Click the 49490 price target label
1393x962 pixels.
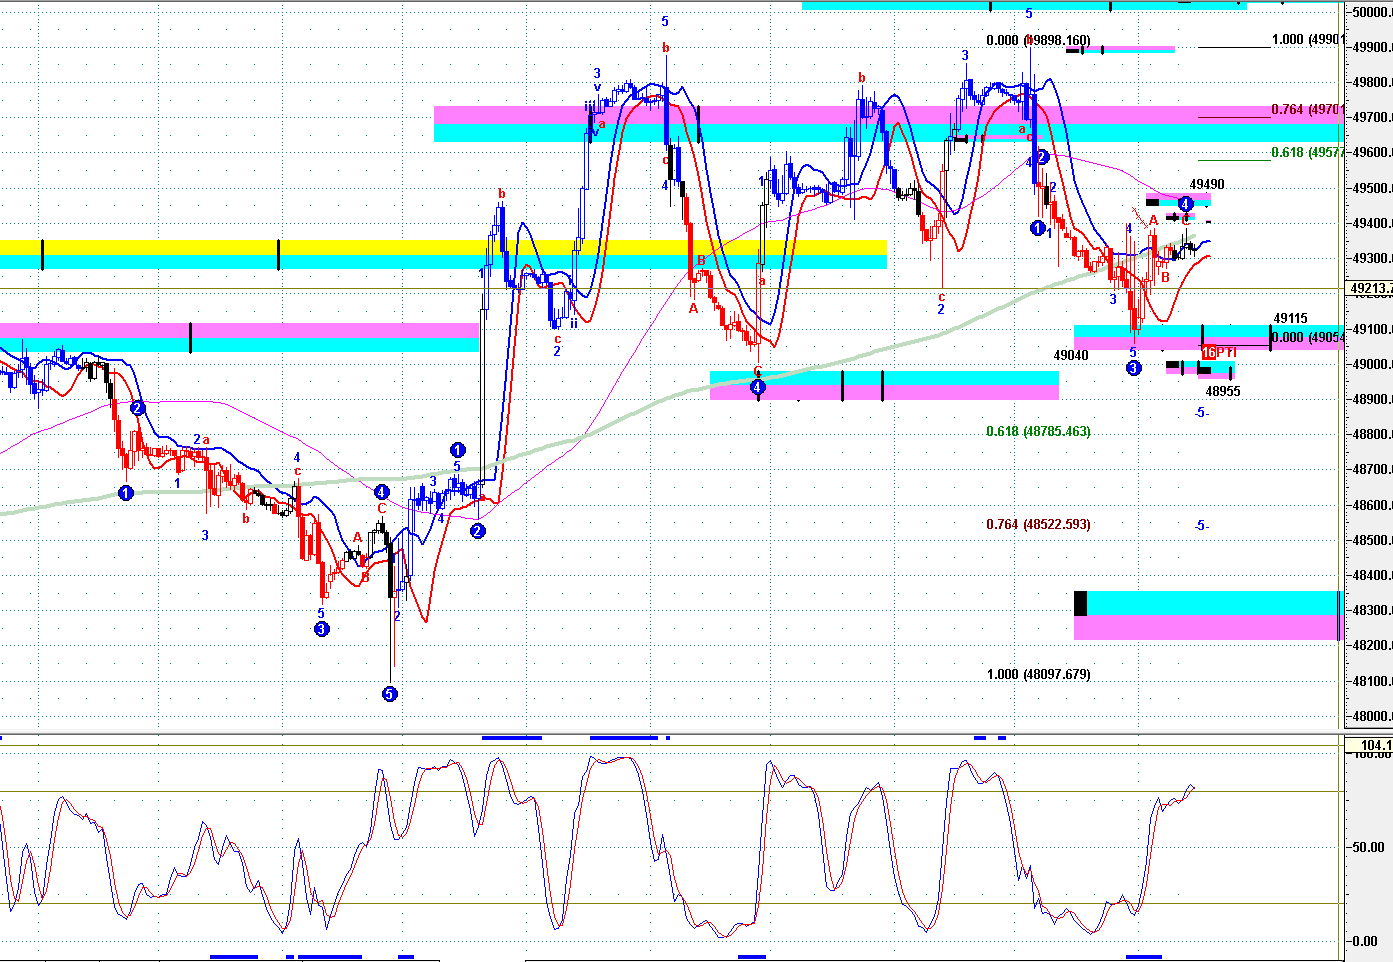pyautogui.click(x=1207, y=185)
